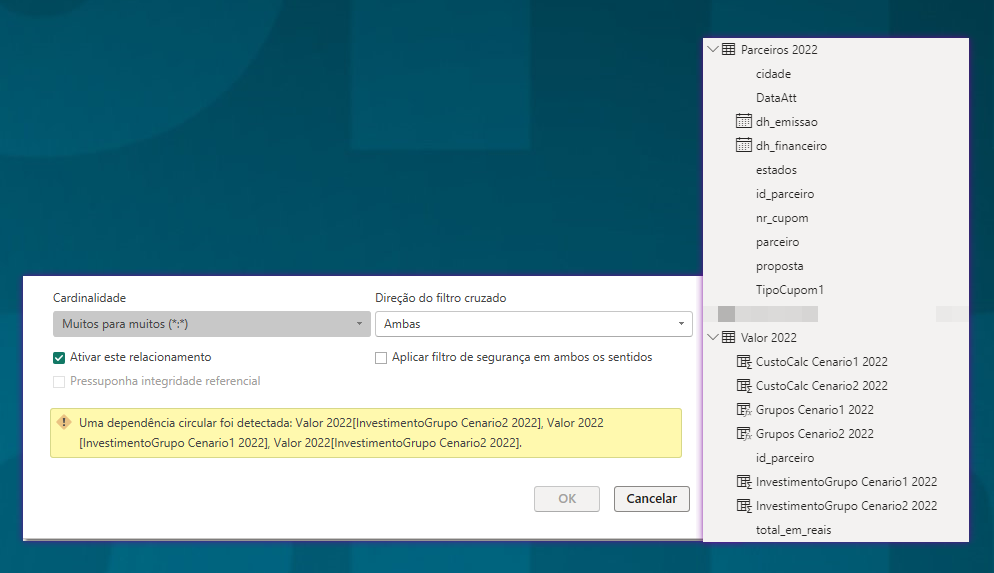Screen dimensions: 994x573
Task: Select the dh_emissao field
Action: (x=787, y=122)
